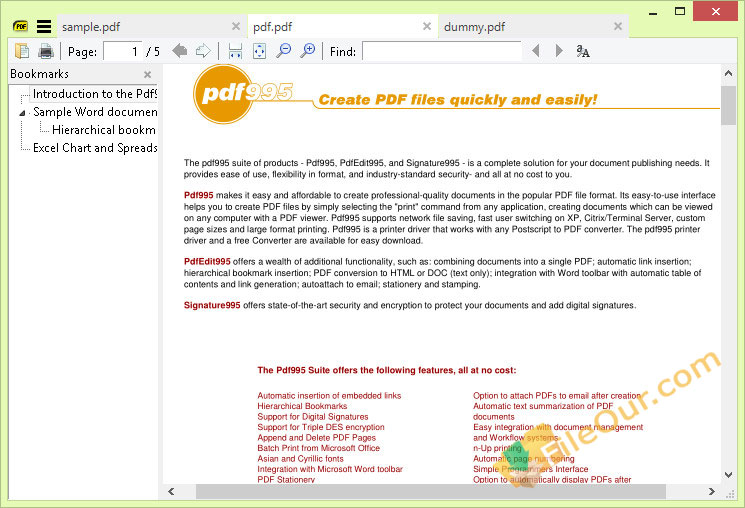
Task: Click the Find search field
Action: click(x=442, y=51)
